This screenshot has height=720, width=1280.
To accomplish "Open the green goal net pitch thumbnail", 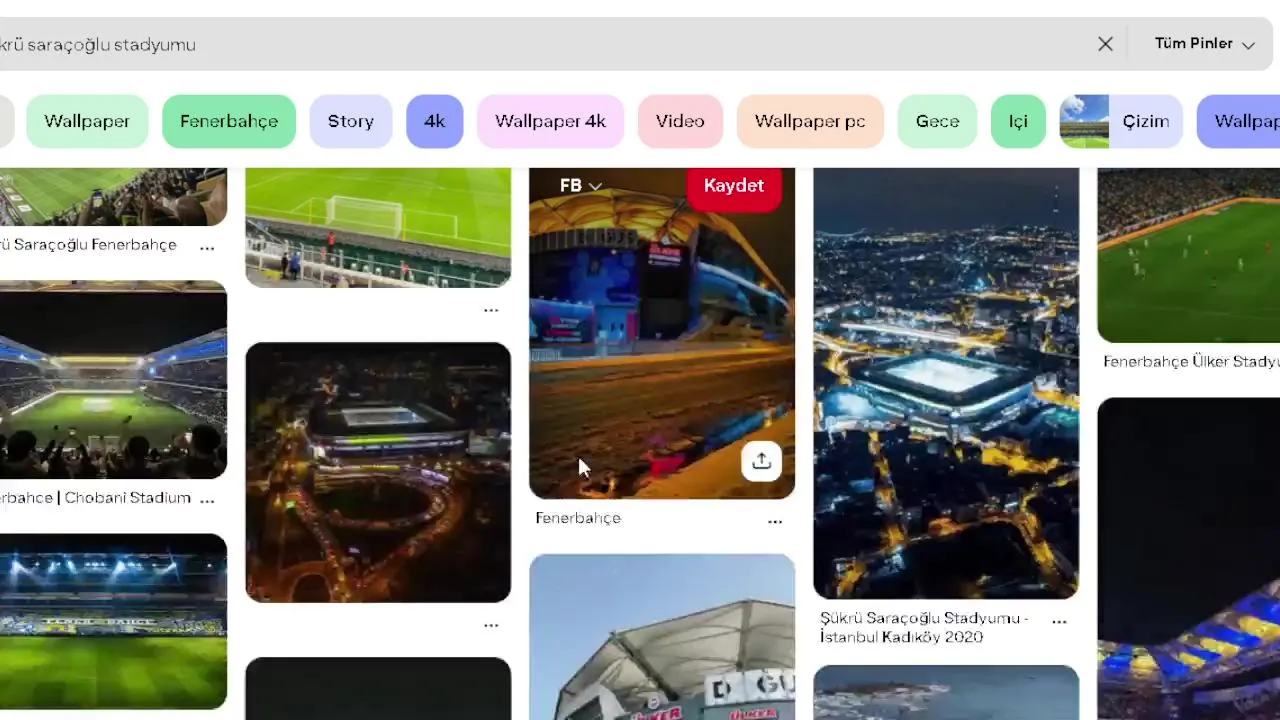I will (378, 228).
